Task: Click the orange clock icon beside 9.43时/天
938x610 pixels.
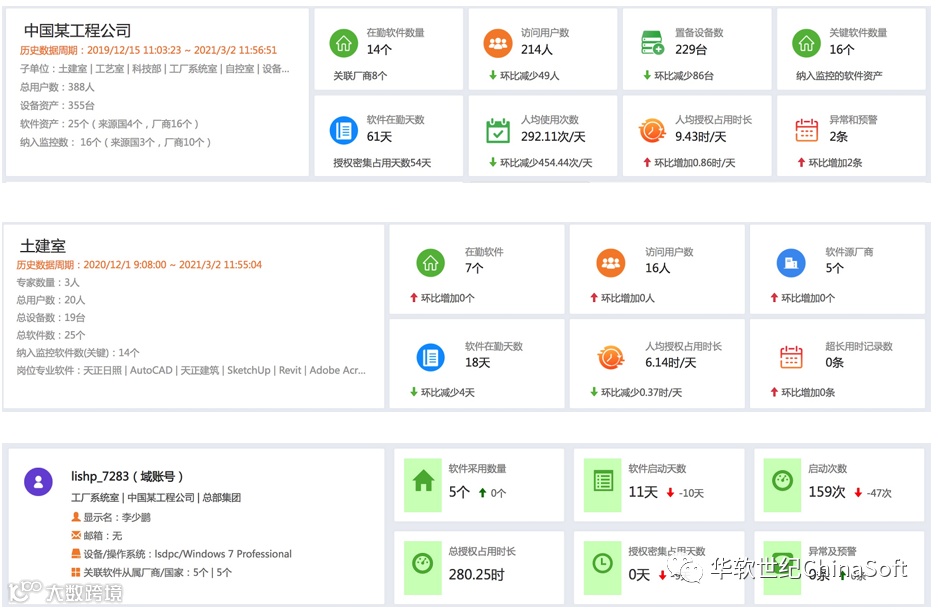Action: pyautogui.click(x=652, y=130)
